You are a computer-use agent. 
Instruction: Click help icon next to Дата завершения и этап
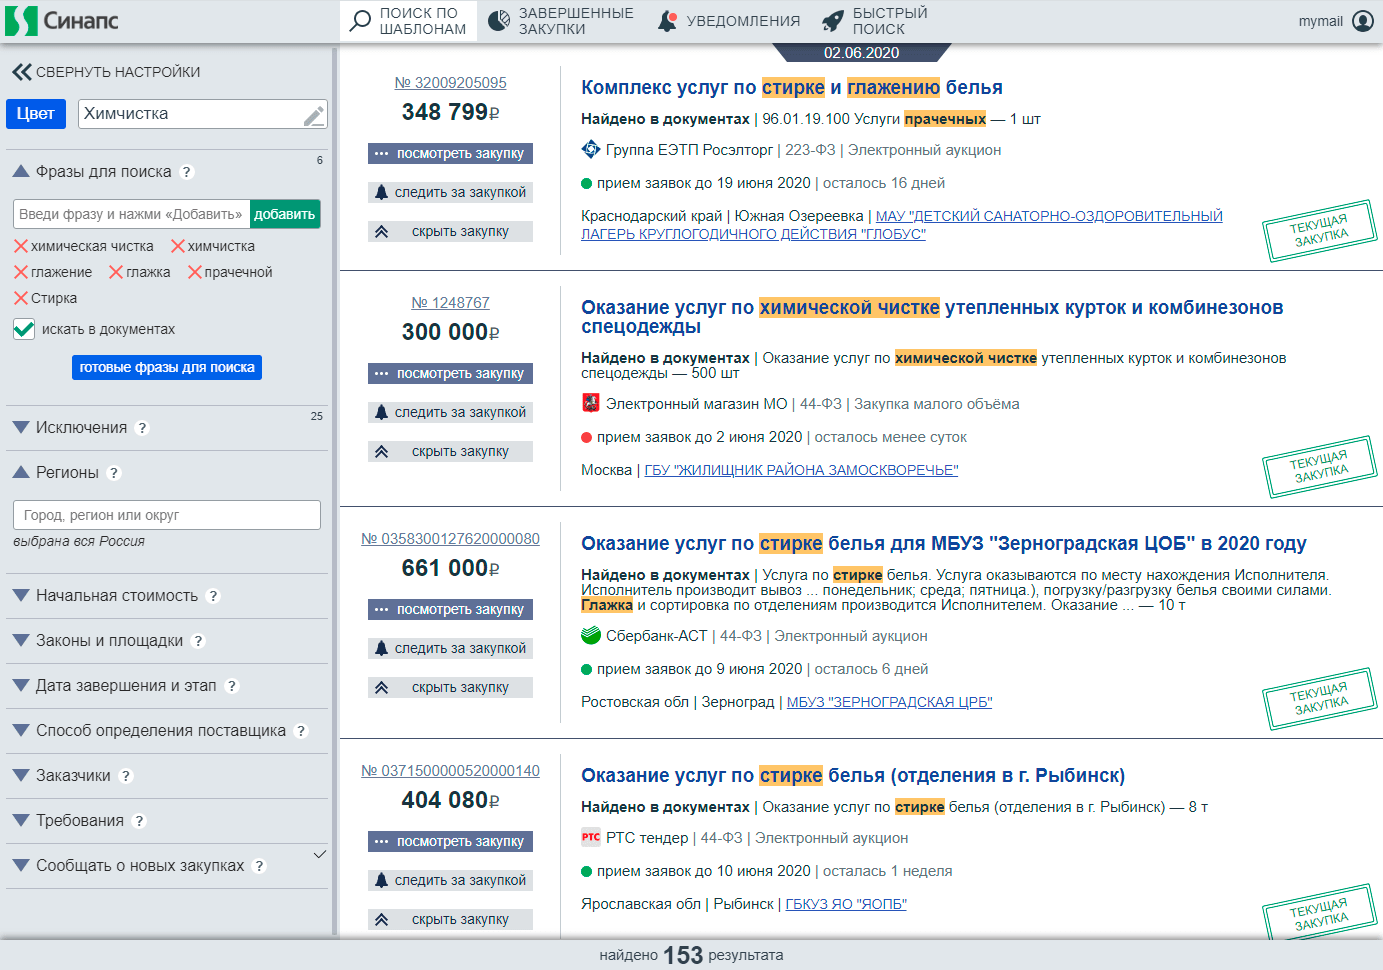[x=232, y=686]
